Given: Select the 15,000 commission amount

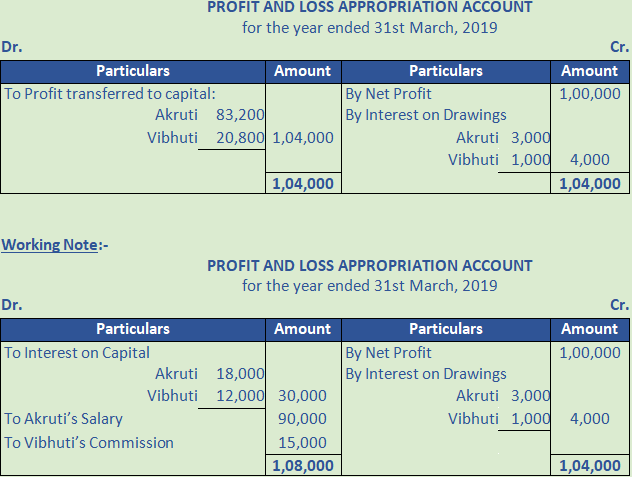Looking at the screenshot, I should click(x=304, y=442).
